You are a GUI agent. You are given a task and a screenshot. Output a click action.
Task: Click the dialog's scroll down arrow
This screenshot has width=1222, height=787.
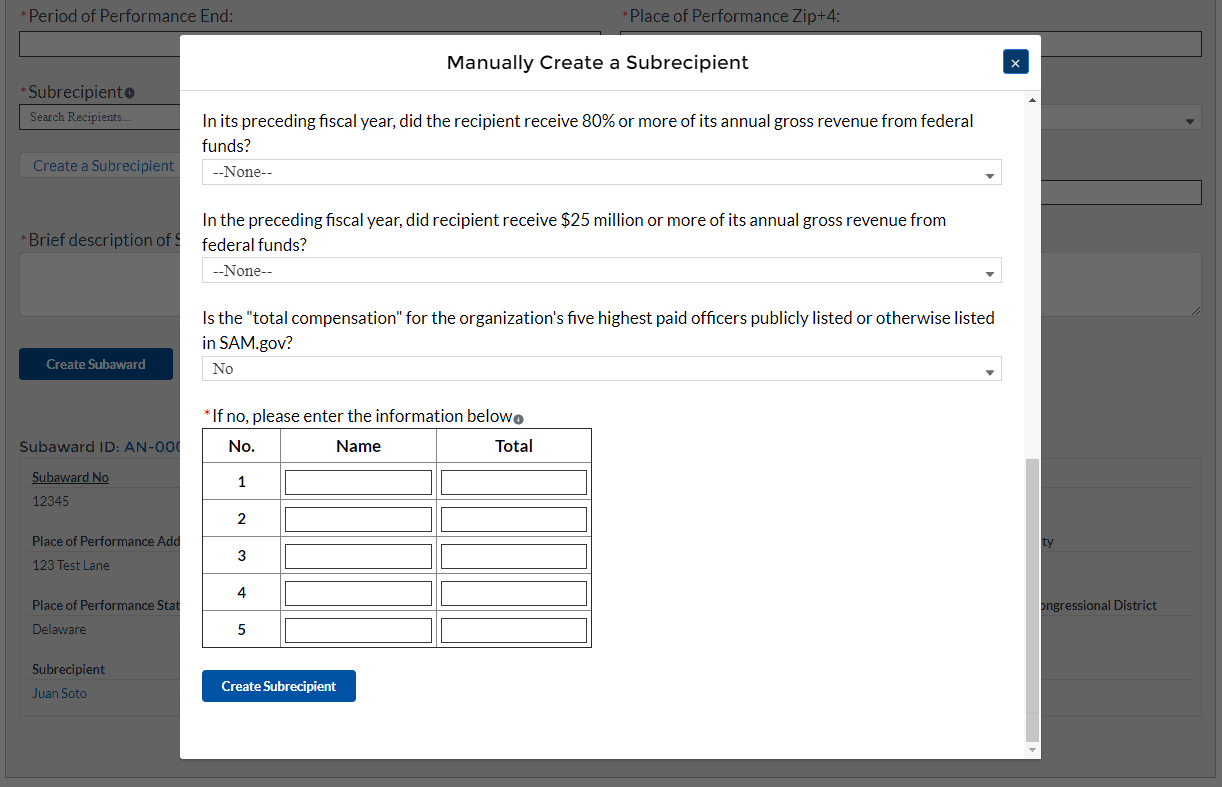[x=1032, y=749]
